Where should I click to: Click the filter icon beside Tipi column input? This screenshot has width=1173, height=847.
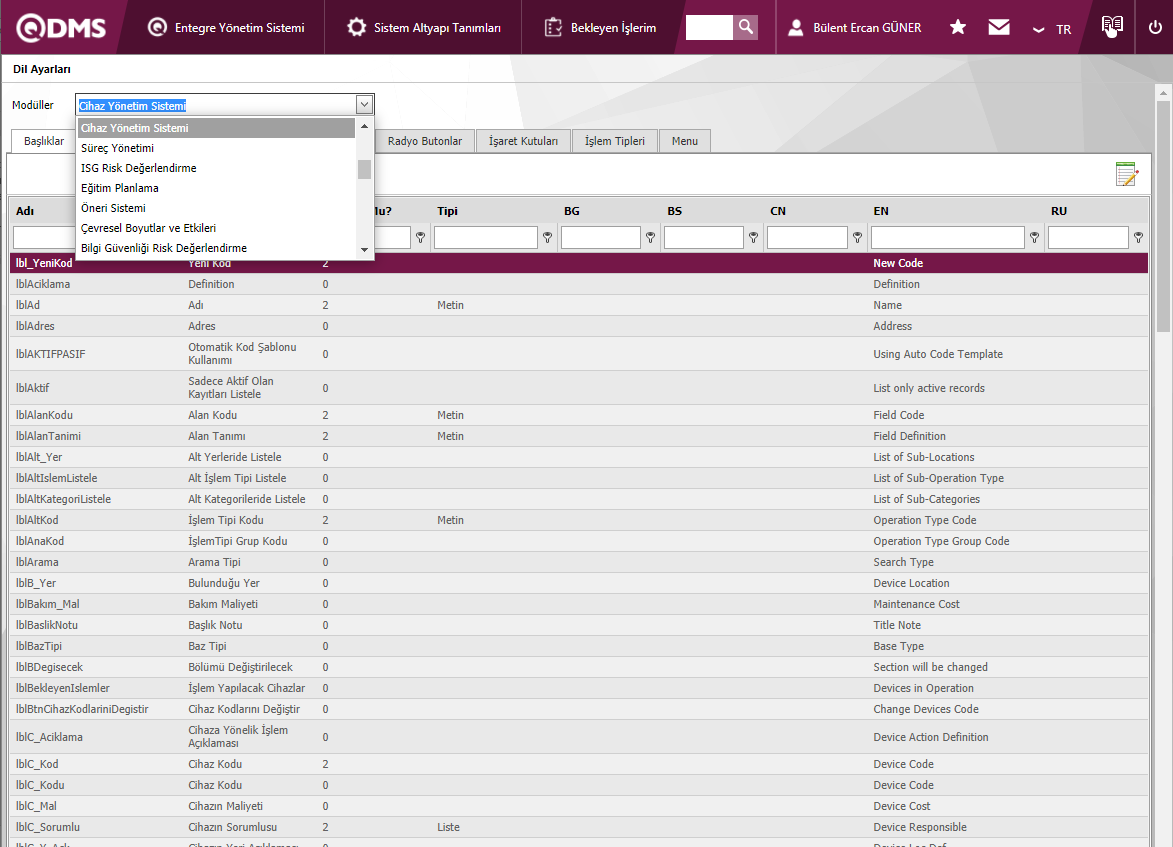[547, 238]
